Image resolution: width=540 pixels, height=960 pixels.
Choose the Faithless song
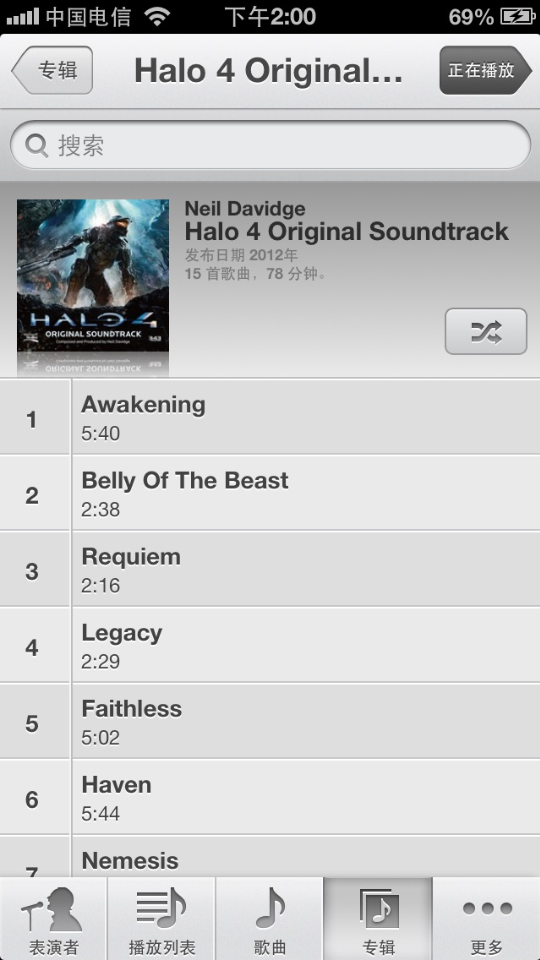click(x=270, y=721)
